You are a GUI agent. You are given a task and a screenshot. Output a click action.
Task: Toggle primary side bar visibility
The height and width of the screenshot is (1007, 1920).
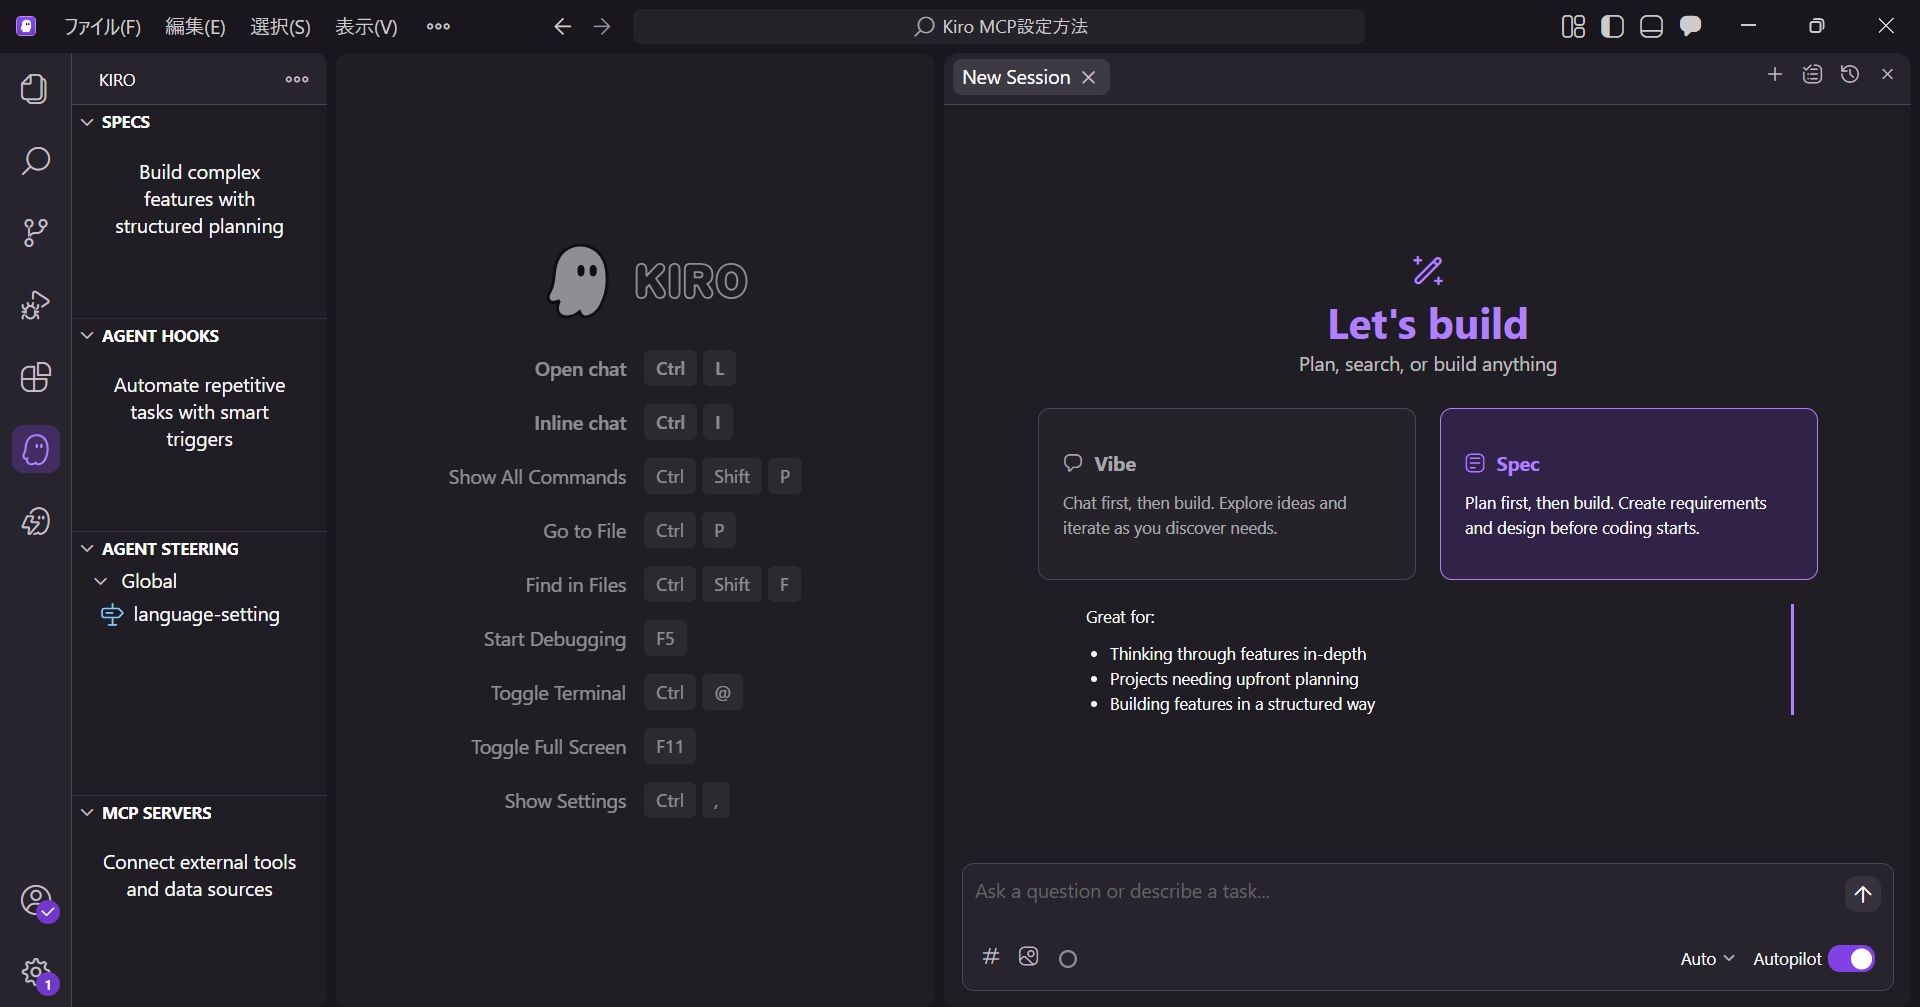[1612, 27]
